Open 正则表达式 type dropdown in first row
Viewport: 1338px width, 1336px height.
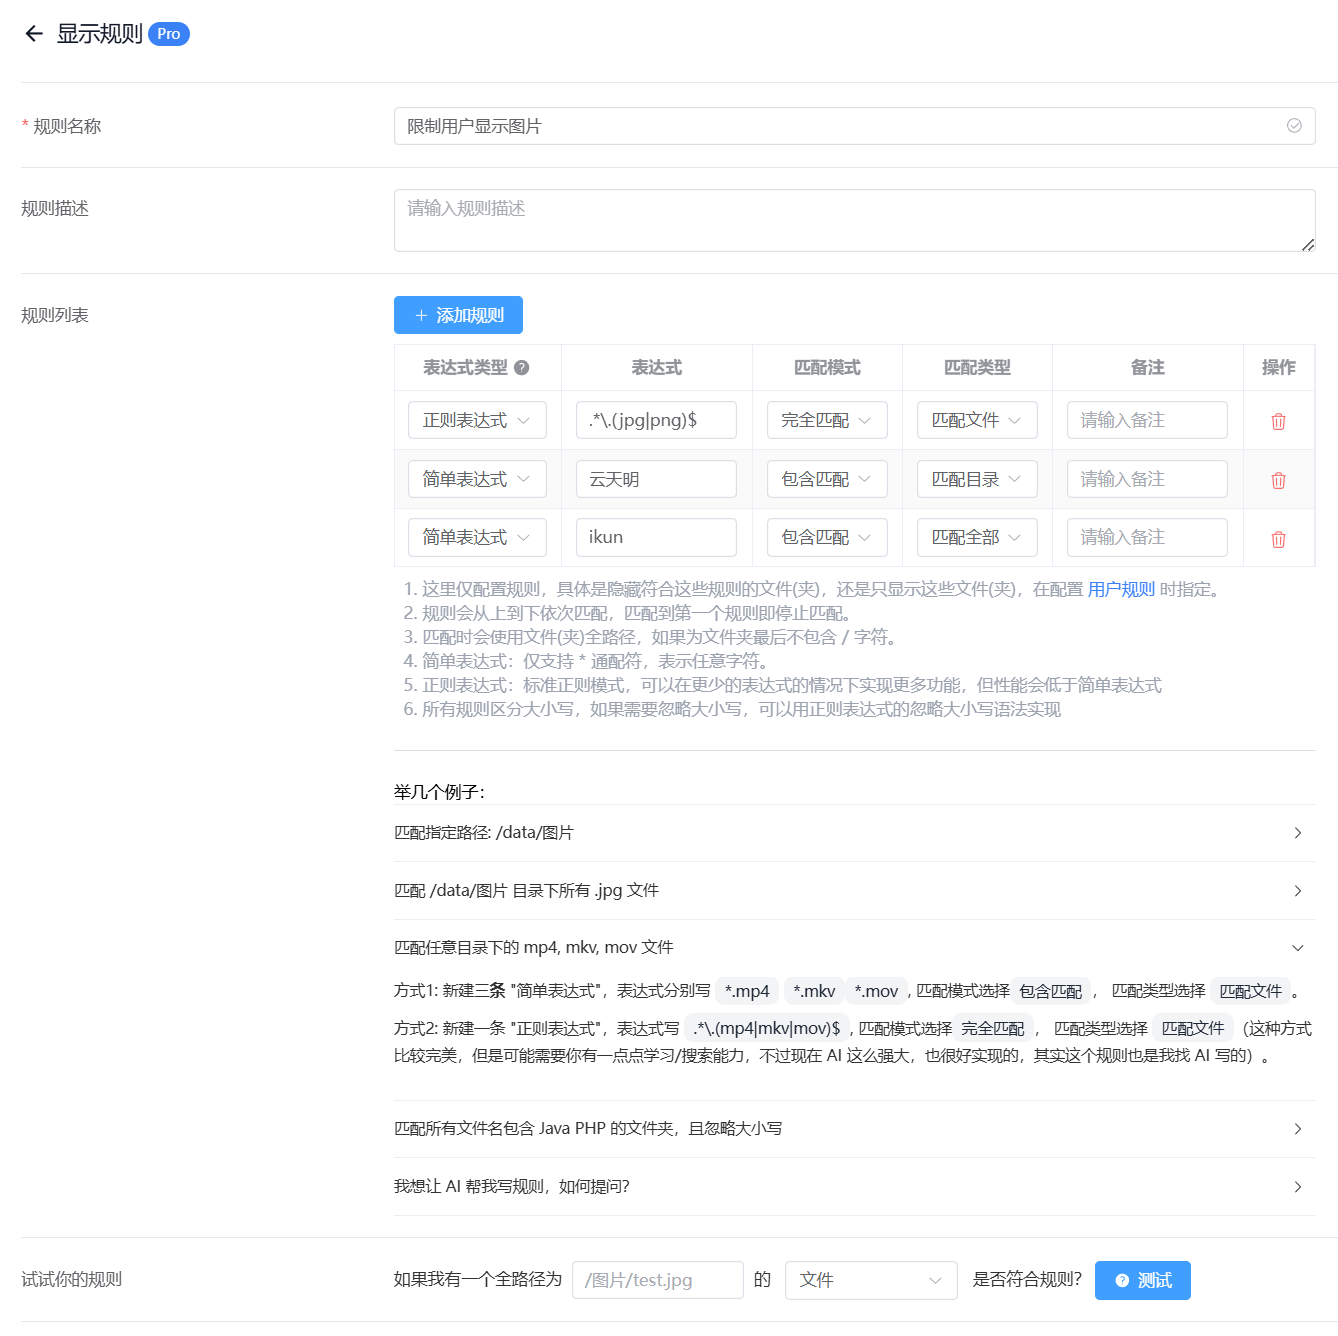tap(477, 420)
